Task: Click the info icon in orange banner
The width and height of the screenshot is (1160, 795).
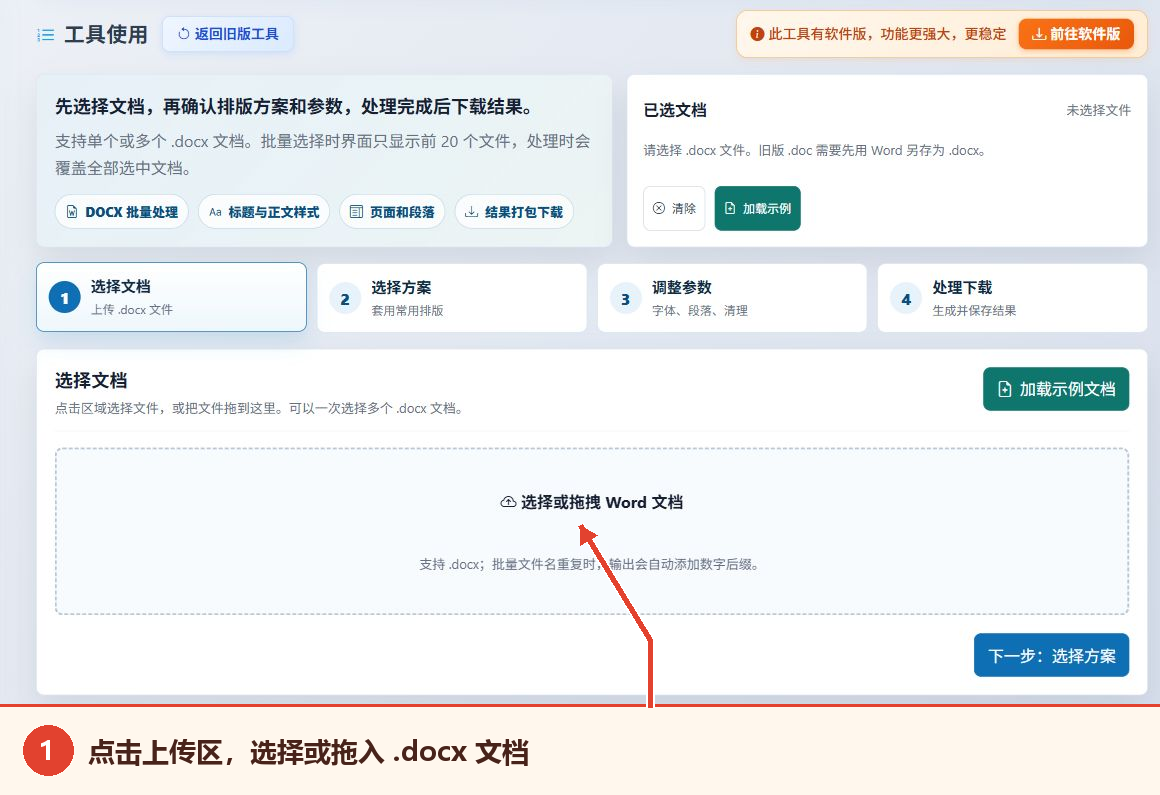Action: point(757,34)
